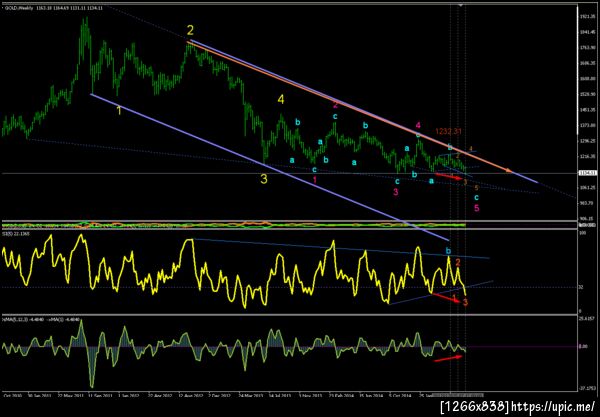Select the yellow wave label 4

(x=281, y=100)
